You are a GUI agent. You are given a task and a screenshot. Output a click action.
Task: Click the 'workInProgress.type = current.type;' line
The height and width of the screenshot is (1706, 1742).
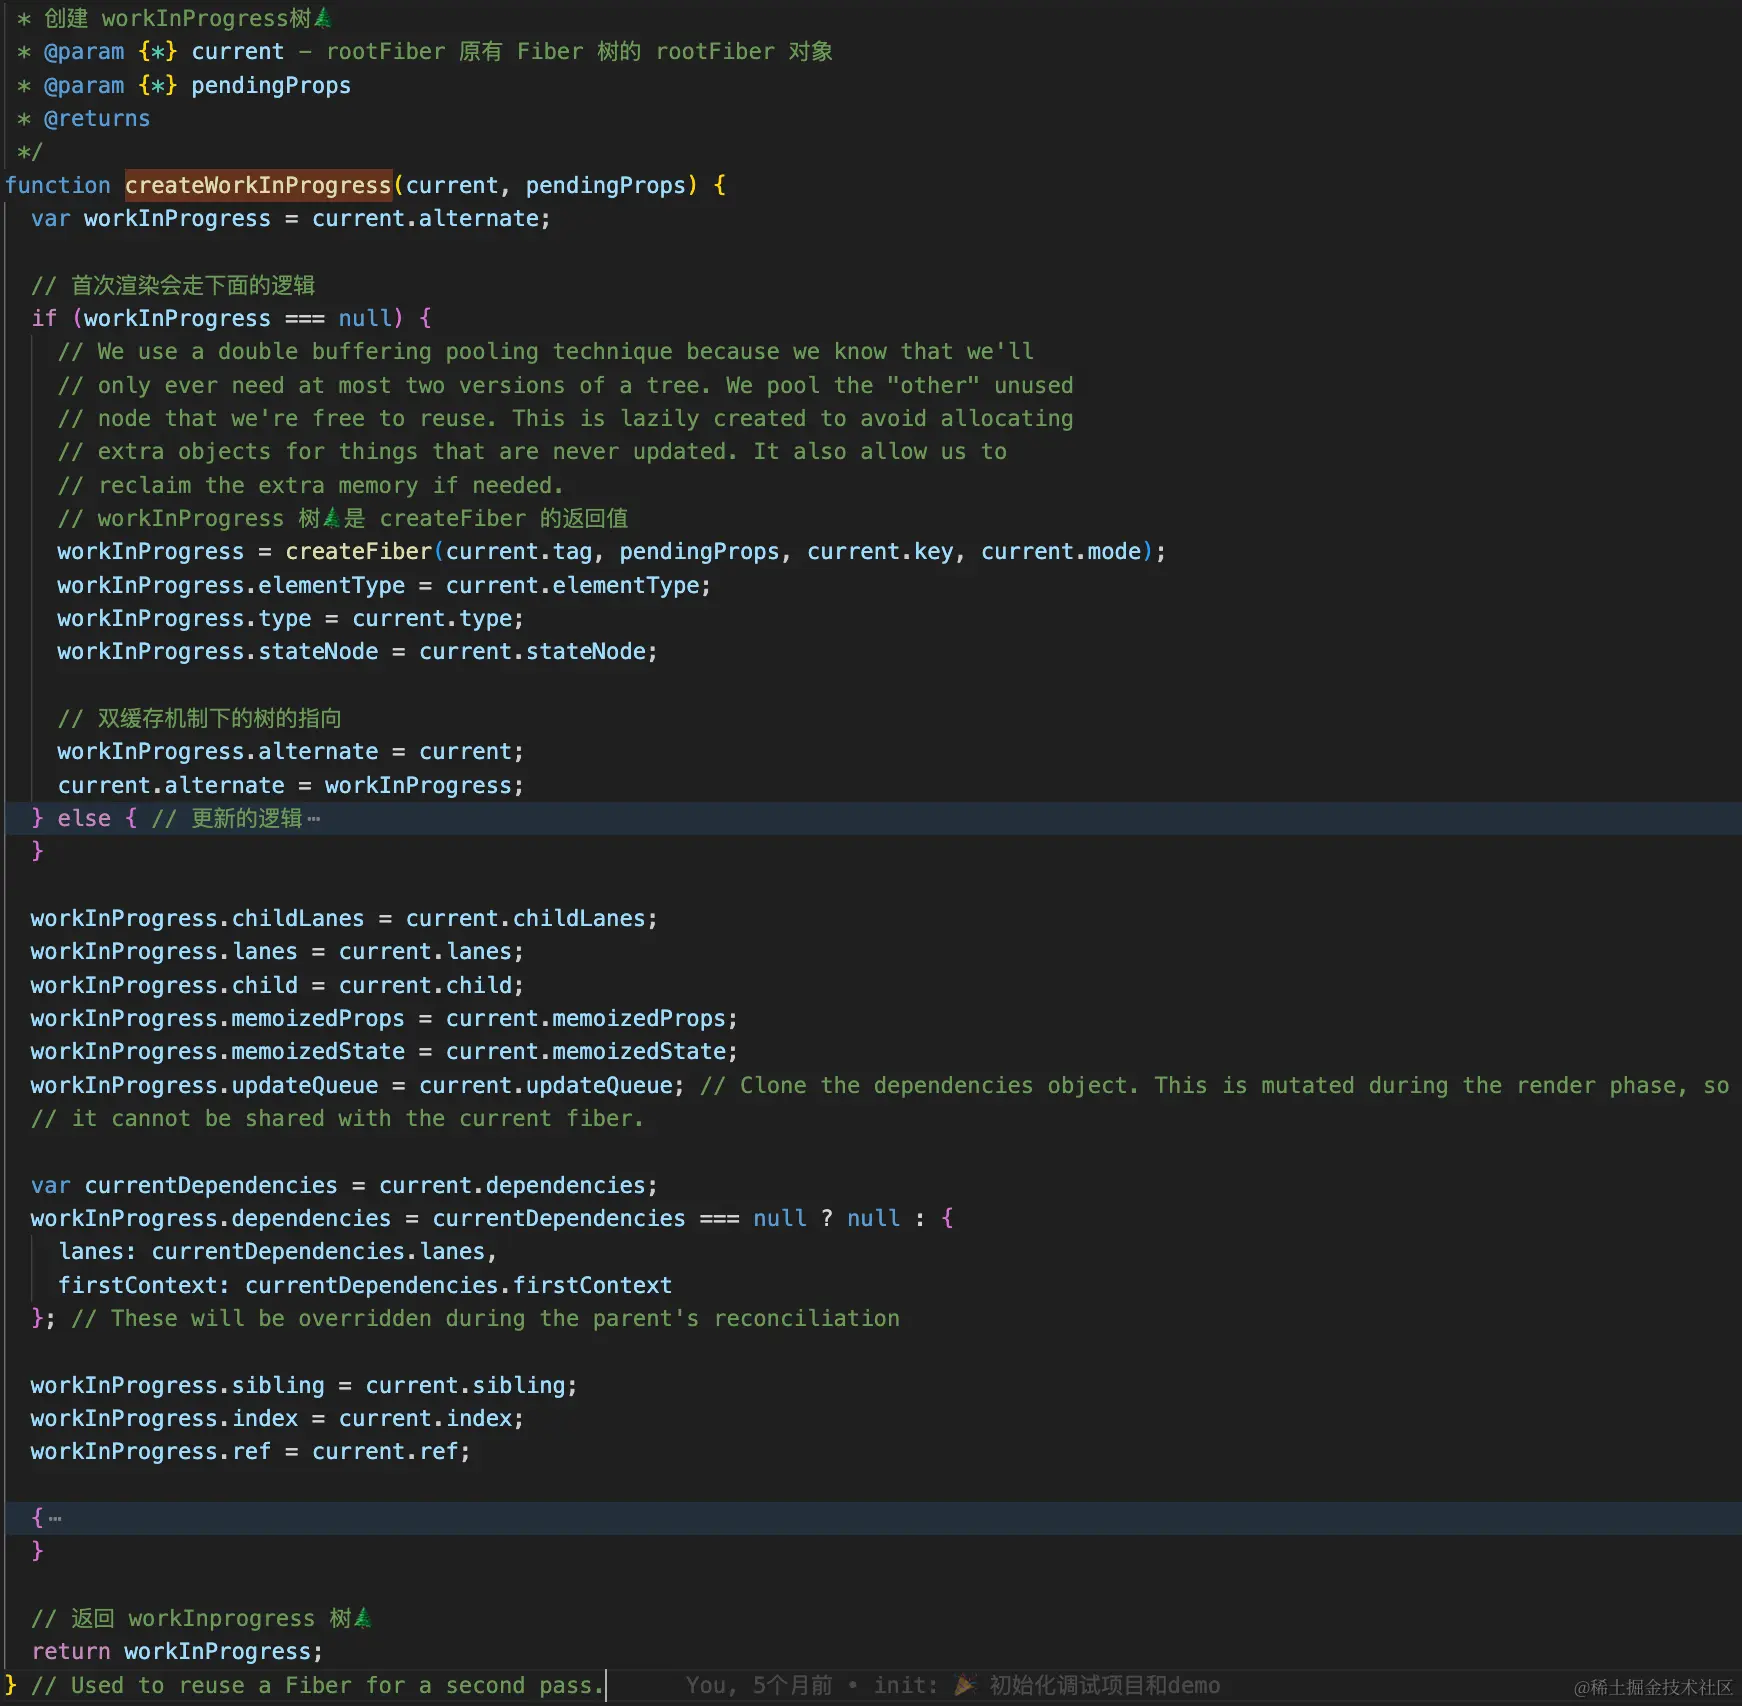(x=290, y=618)
